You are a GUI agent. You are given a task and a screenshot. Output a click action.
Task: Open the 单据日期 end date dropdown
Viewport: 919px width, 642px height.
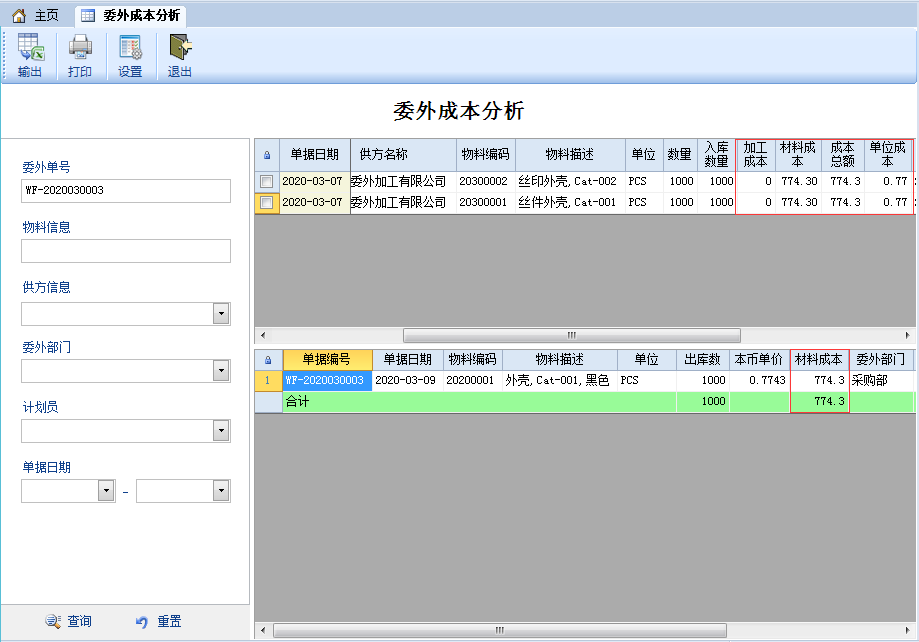(x=221, y=491)
